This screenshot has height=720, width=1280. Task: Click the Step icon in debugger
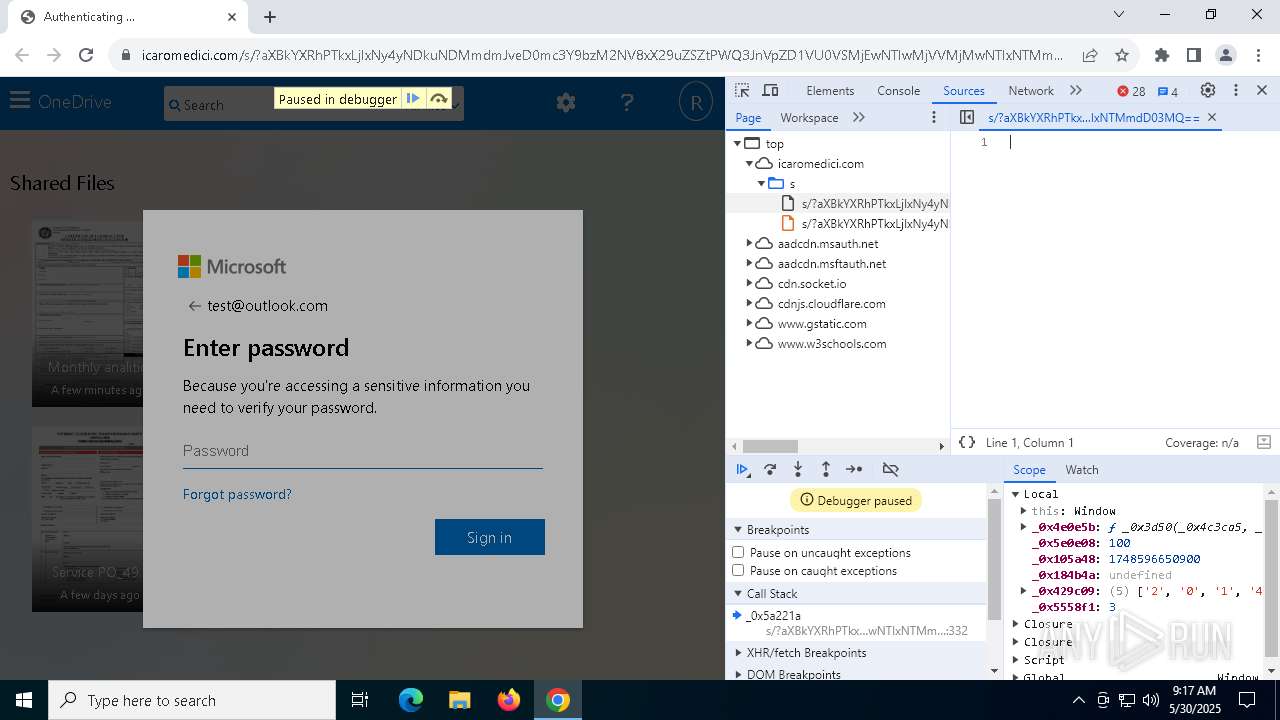pos(854,469)
